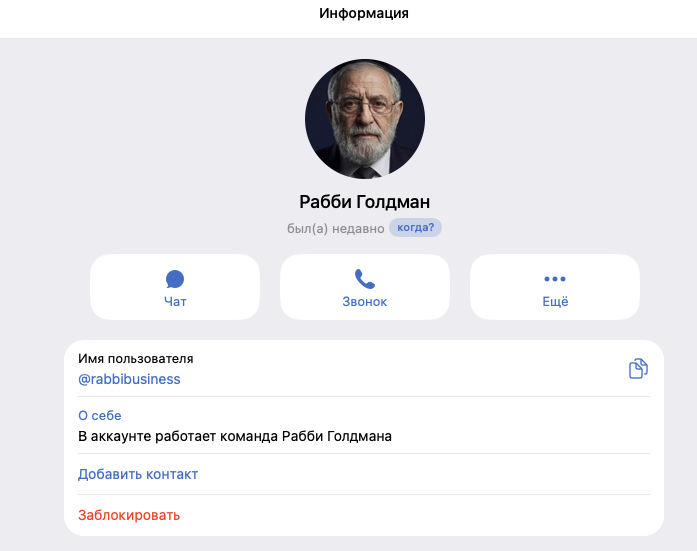Click the red 'Заблокировать' option
The image size is (697, 551).
pyautogui.click(x=129, y=515)
